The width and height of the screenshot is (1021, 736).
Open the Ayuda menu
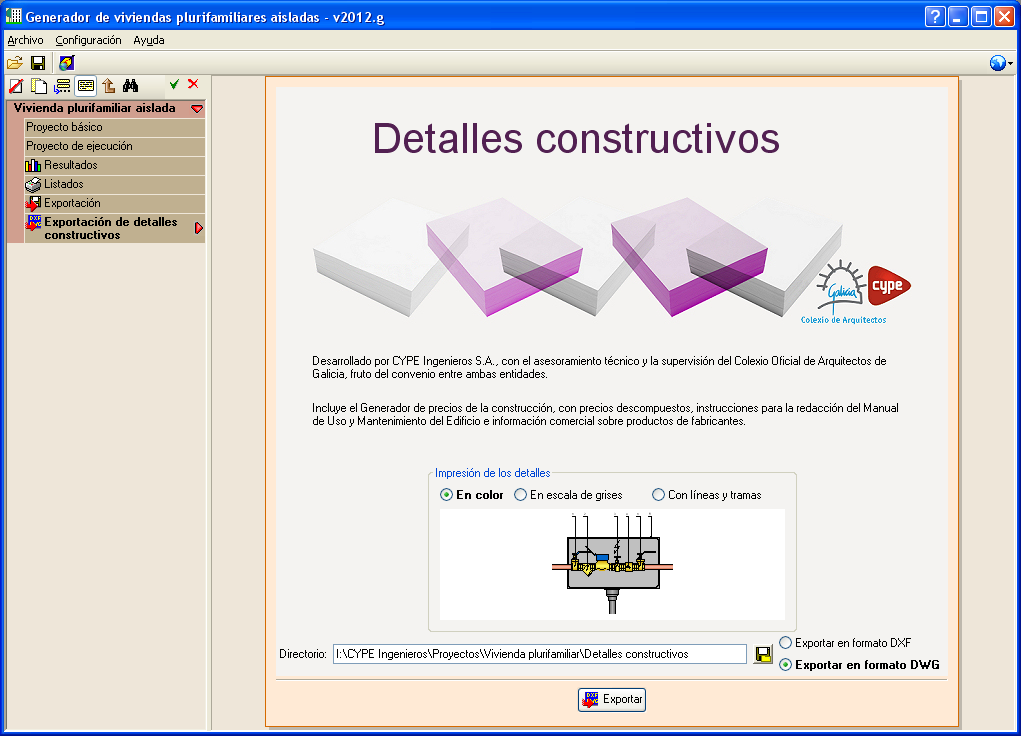coord(148,40)
